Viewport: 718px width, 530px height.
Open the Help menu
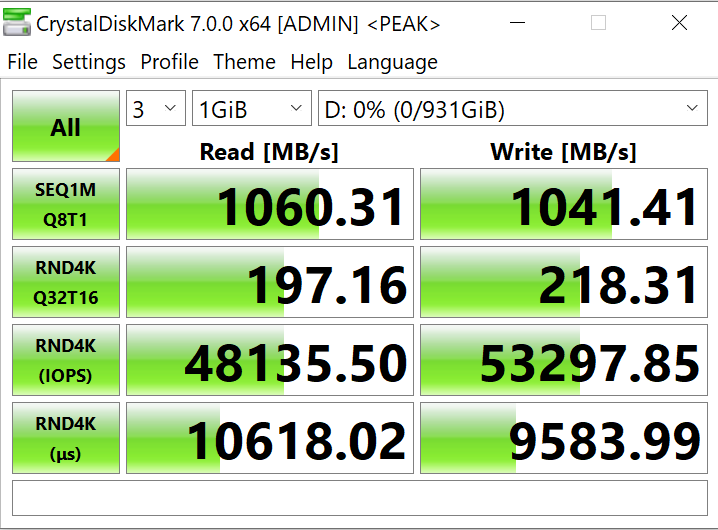click(311, 62)
